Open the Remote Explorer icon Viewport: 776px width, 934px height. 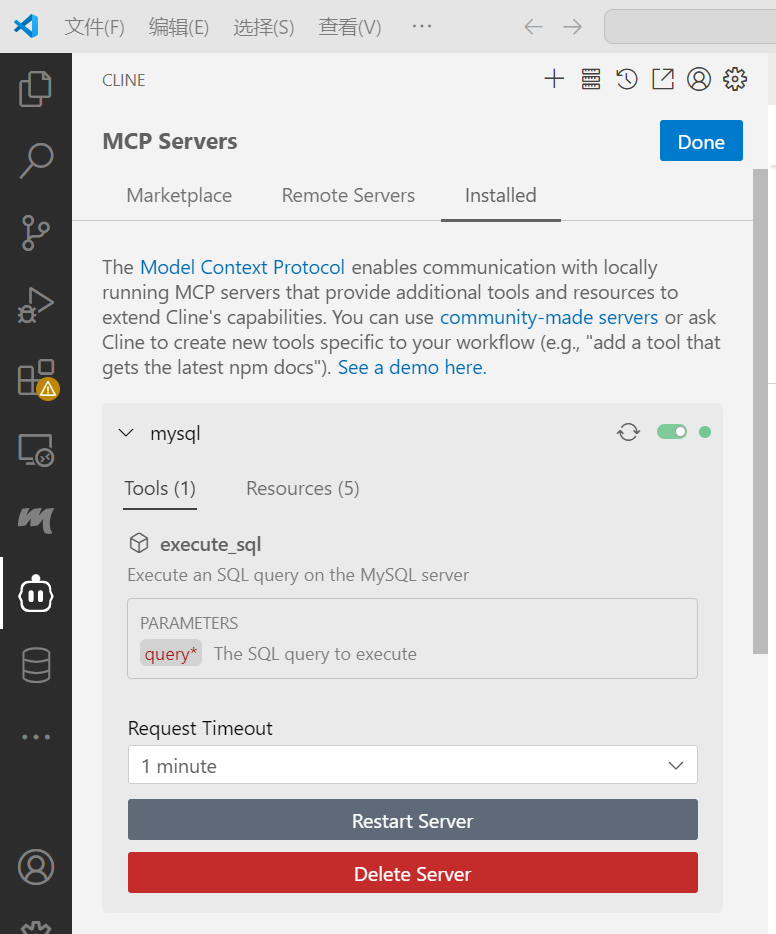36,450
